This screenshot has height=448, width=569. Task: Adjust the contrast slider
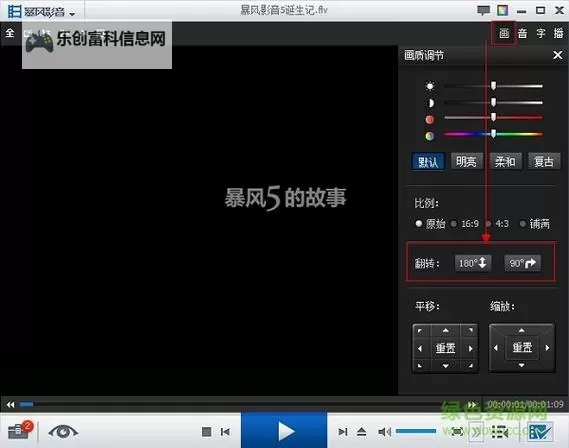[494, 103]
